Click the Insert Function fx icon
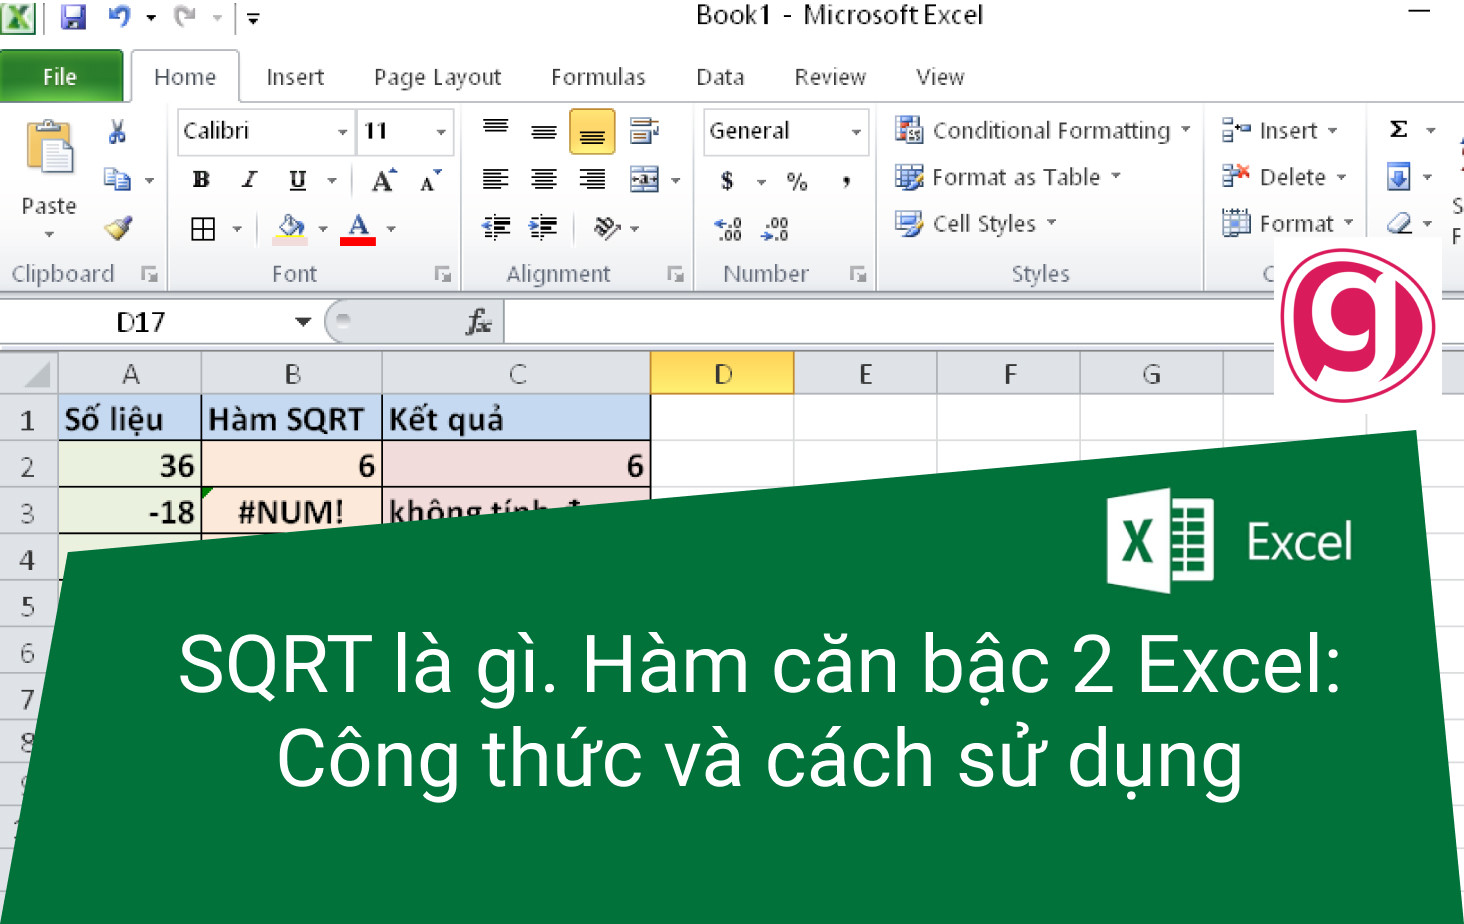 (479, 322)
